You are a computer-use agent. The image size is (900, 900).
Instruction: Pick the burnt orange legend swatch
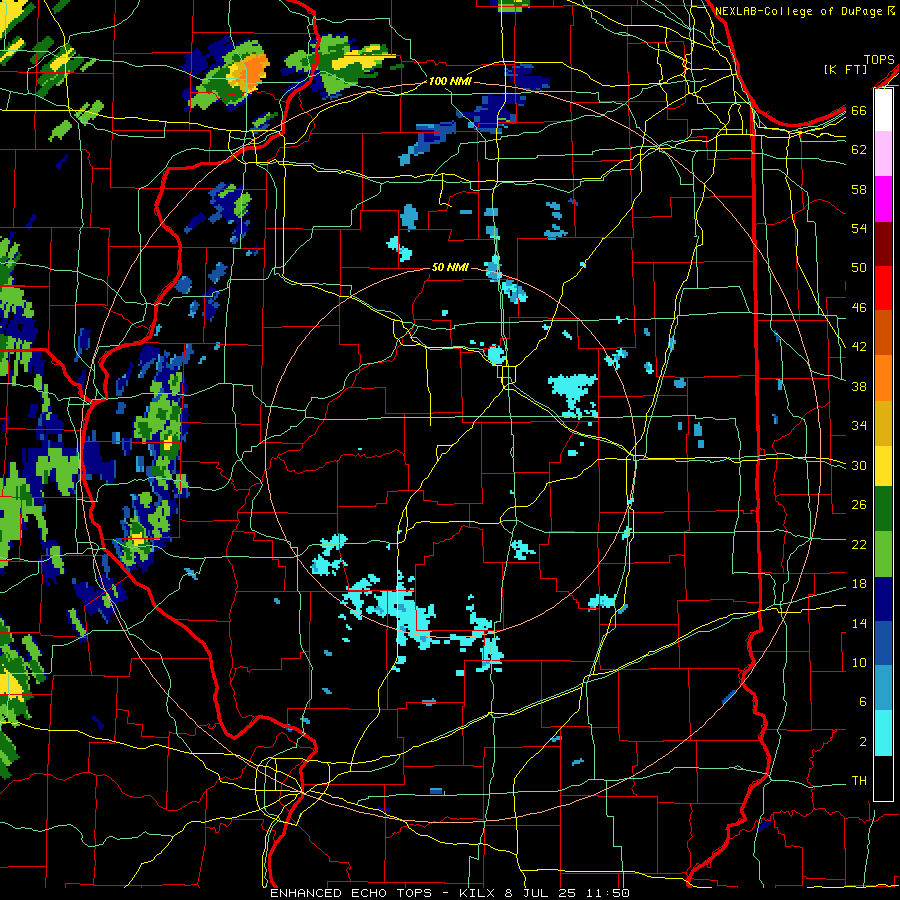(x=883, y=332)
